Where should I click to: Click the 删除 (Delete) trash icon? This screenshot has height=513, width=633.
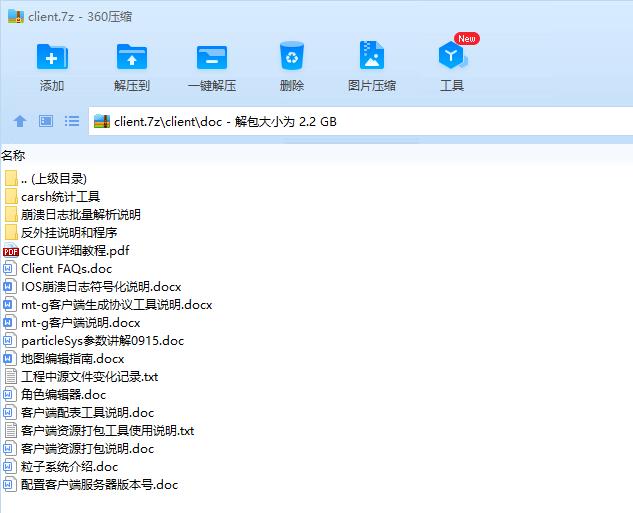click(x=292, y=58)
